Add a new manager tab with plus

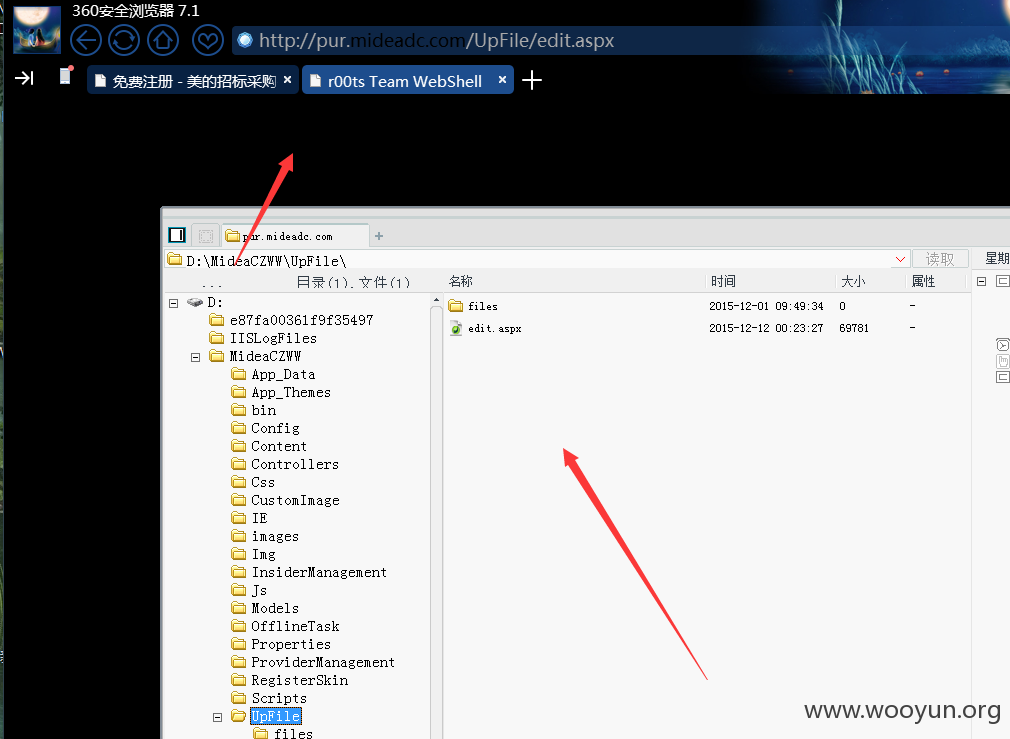[x=379, y=236]
